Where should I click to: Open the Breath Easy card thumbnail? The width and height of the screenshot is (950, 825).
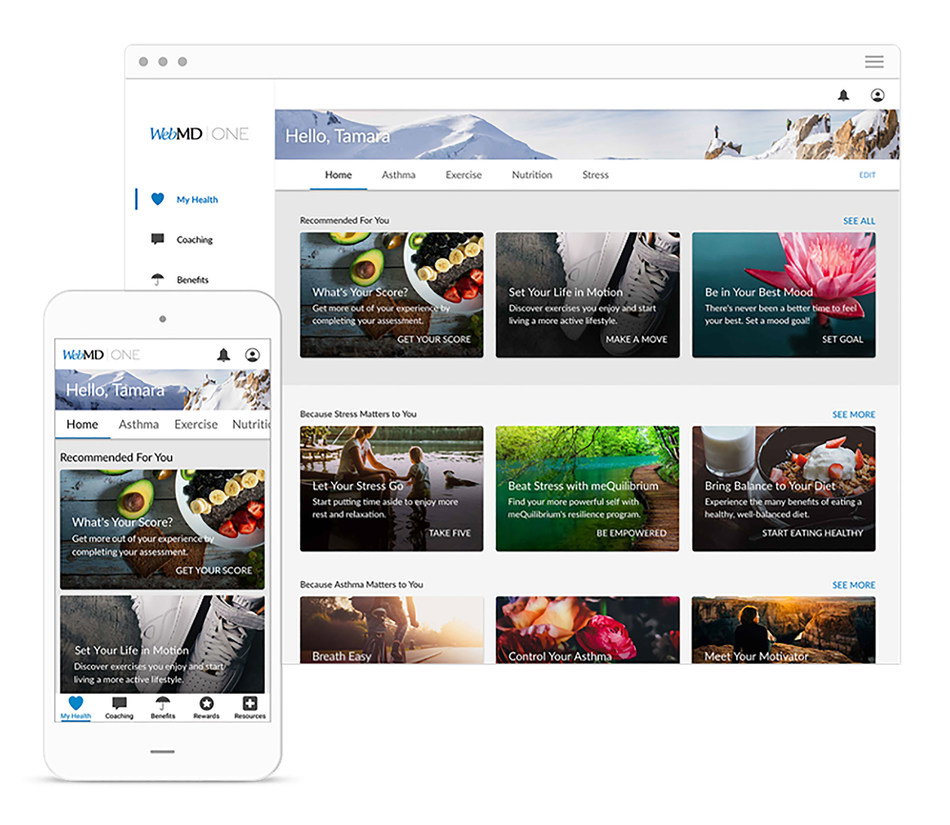(x=391, y=630)
